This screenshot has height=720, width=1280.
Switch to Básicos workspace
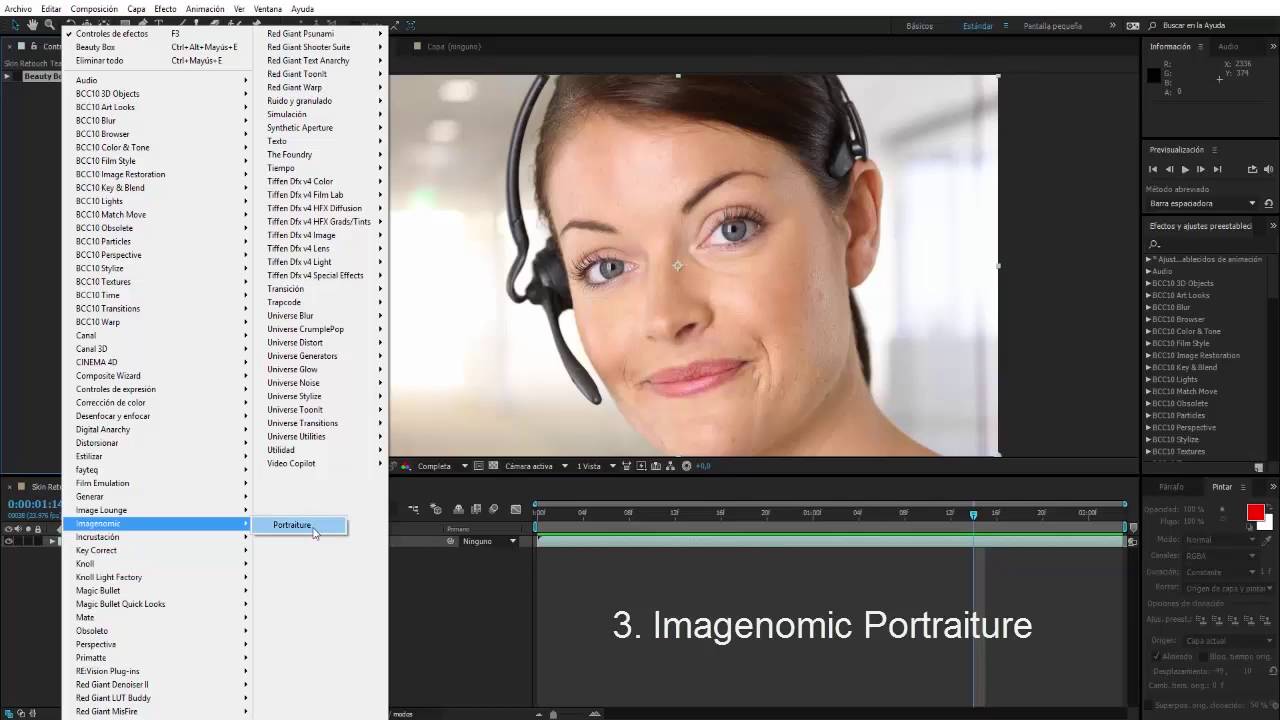coord(919,26)
